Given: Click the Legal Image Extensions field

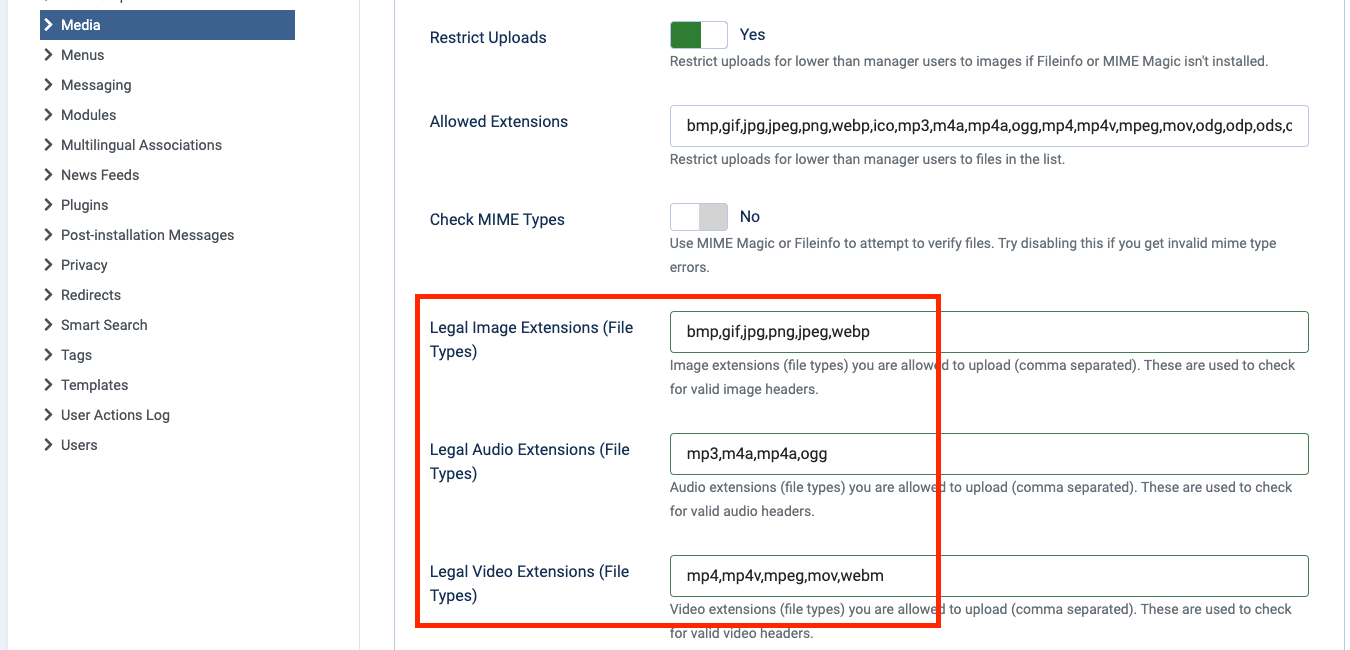Looking at the screenshot, I should [x=988, y=332].
